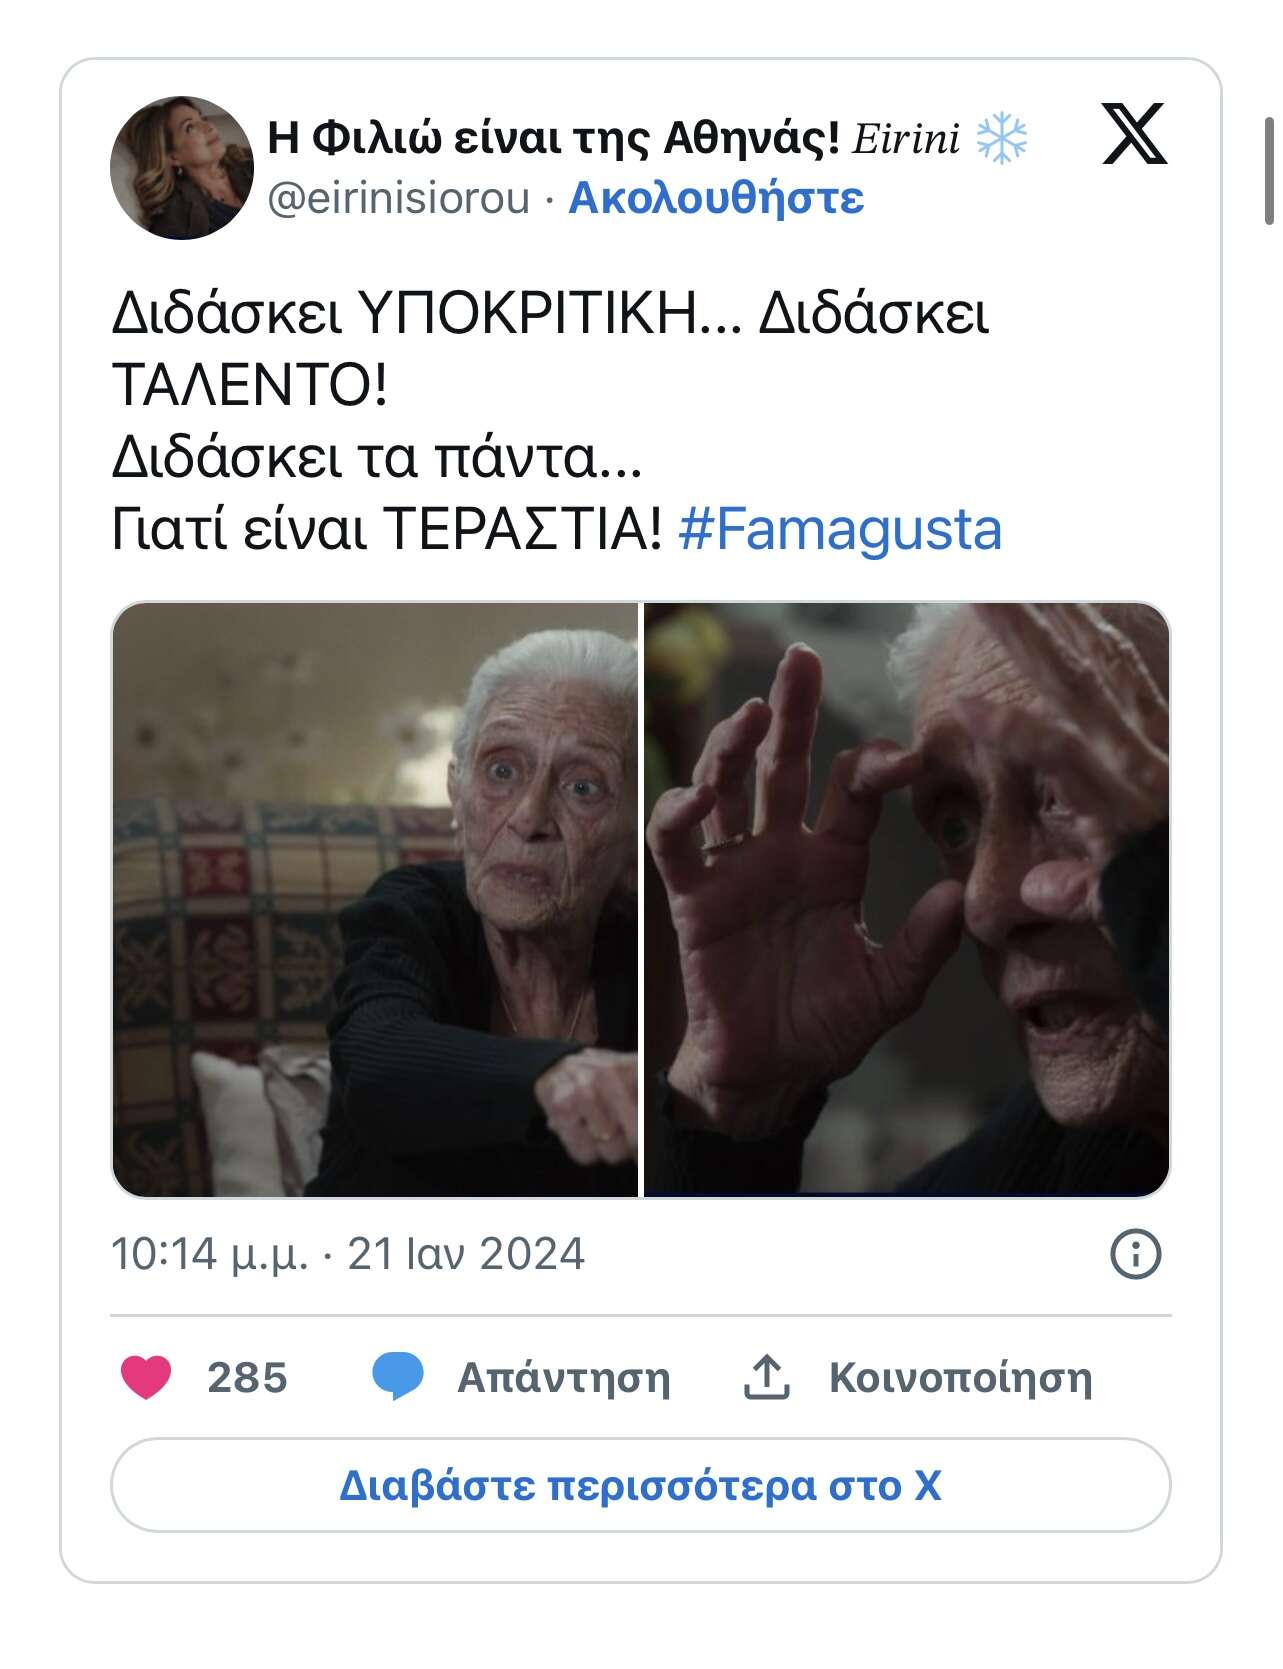
Task: Click the @eirinisiorou handle
Action: [x=398, y=198]
